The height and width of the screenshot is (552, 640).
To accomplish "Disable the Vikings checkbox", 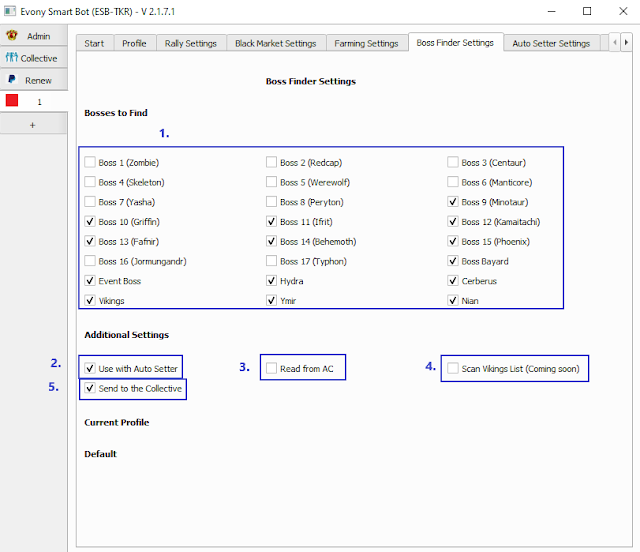I will (x=90, y=300).
